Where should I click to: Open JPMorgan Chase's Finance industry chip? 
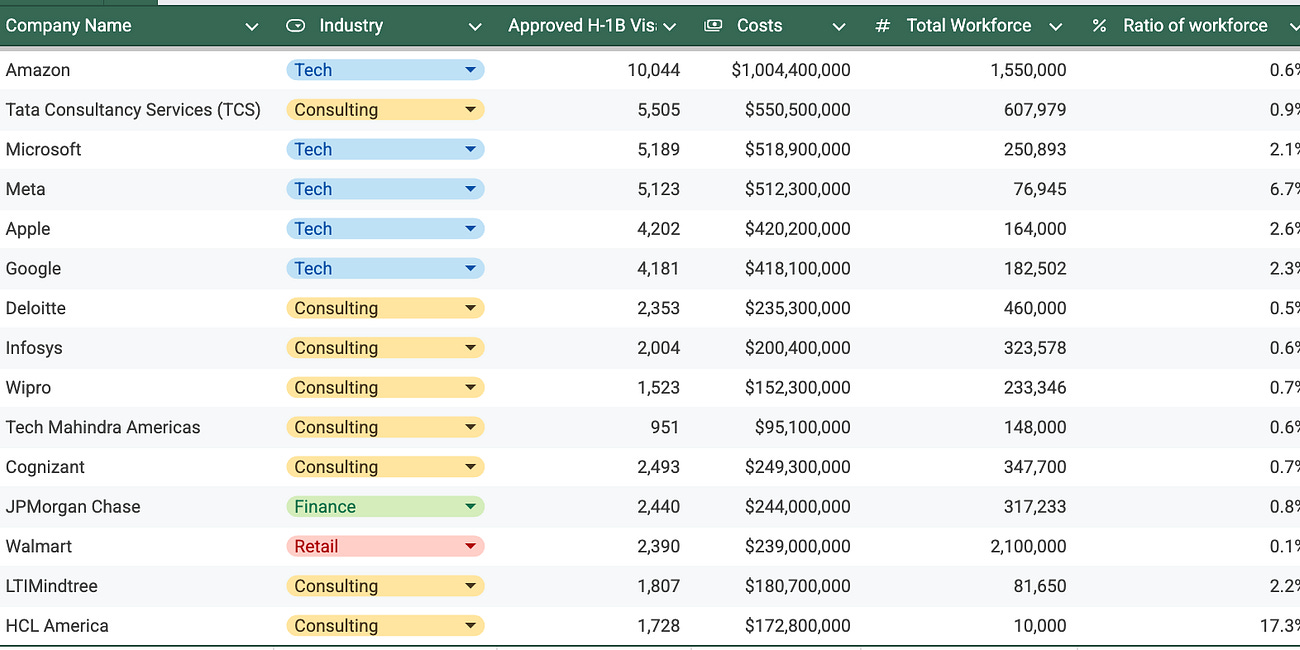click(x=385, y=507)
